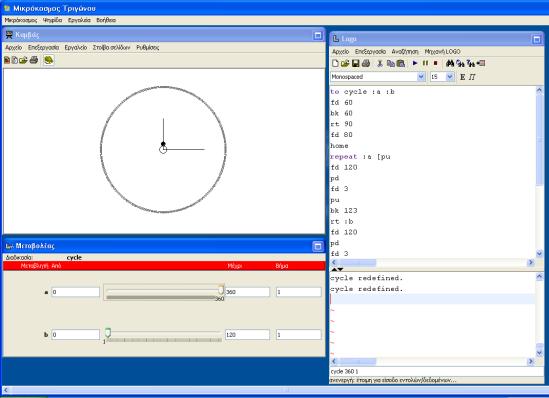
Task: Click the code editor scrollbar down arrow
Action: click(x=539, y=254)
